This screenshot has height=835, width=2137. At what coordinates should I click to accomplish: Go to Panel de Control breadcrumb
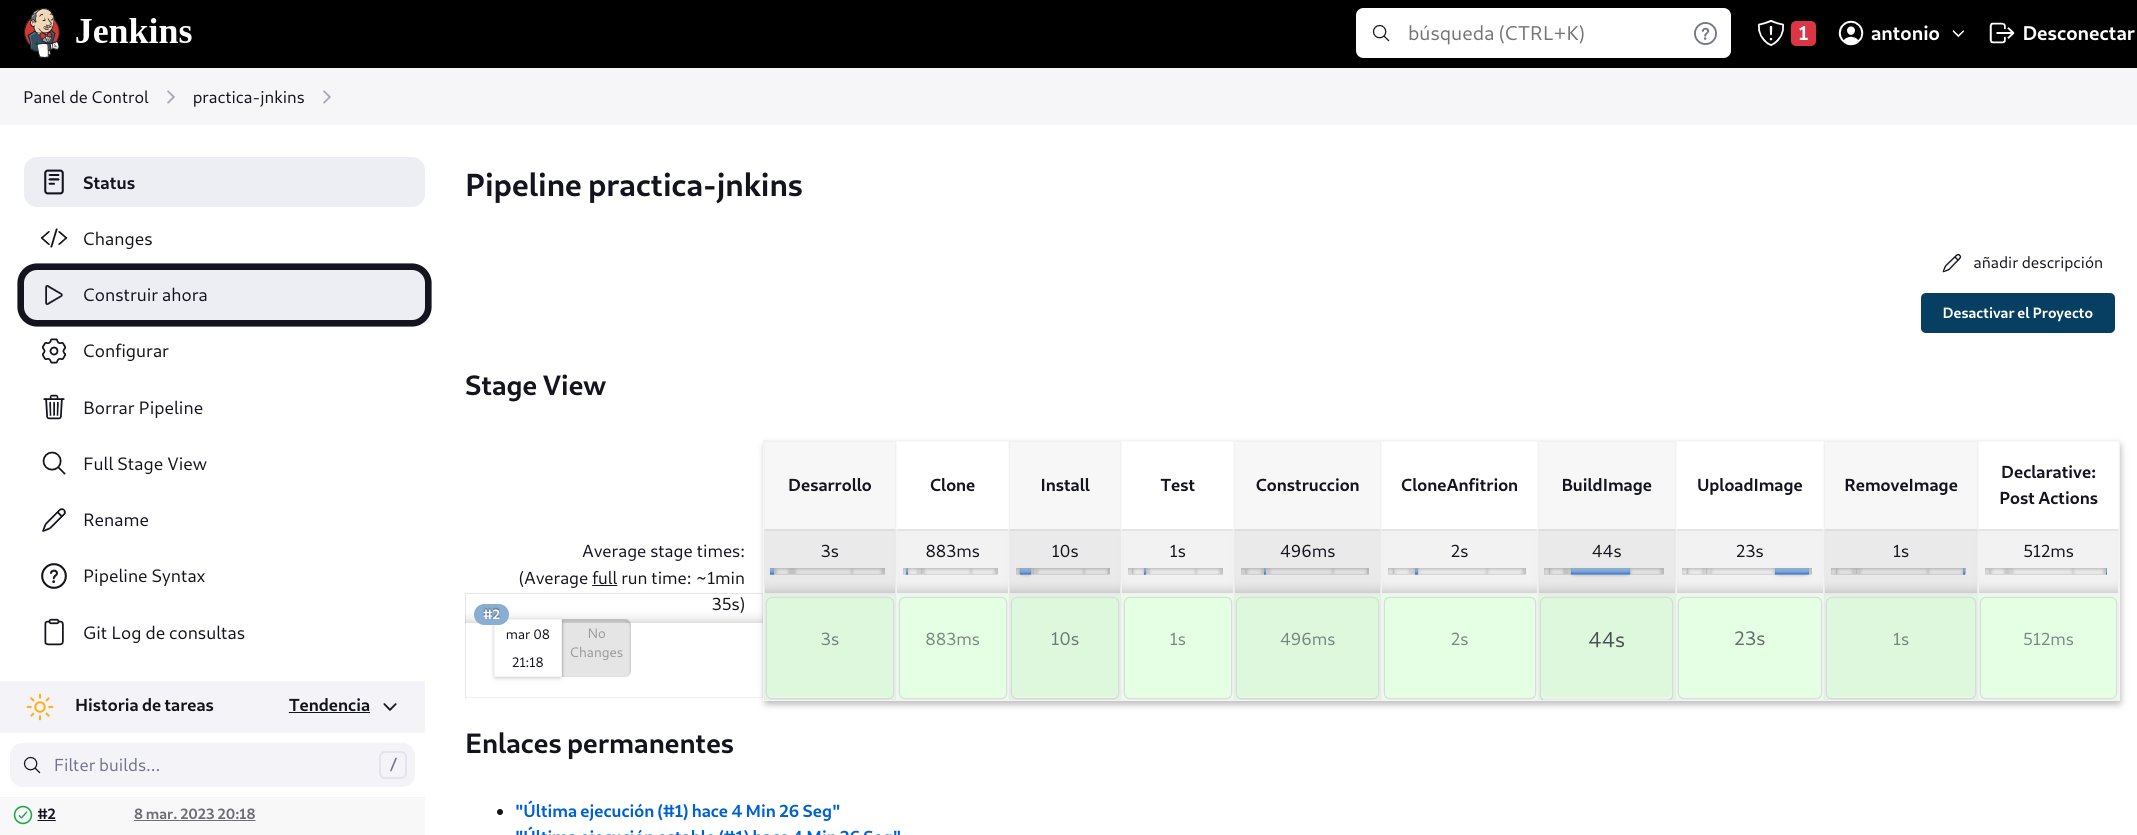86,97
